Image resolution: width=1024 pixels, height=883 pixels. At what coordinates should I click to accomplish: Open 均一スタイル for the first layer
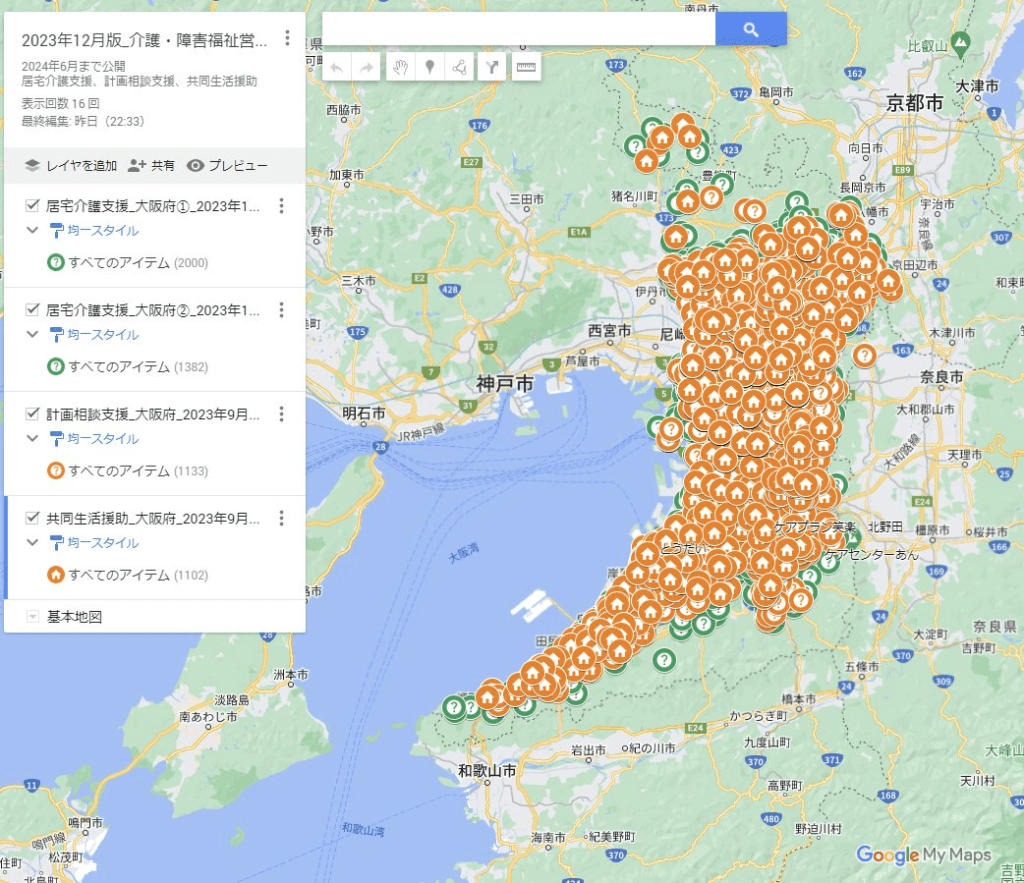point(102,228)
